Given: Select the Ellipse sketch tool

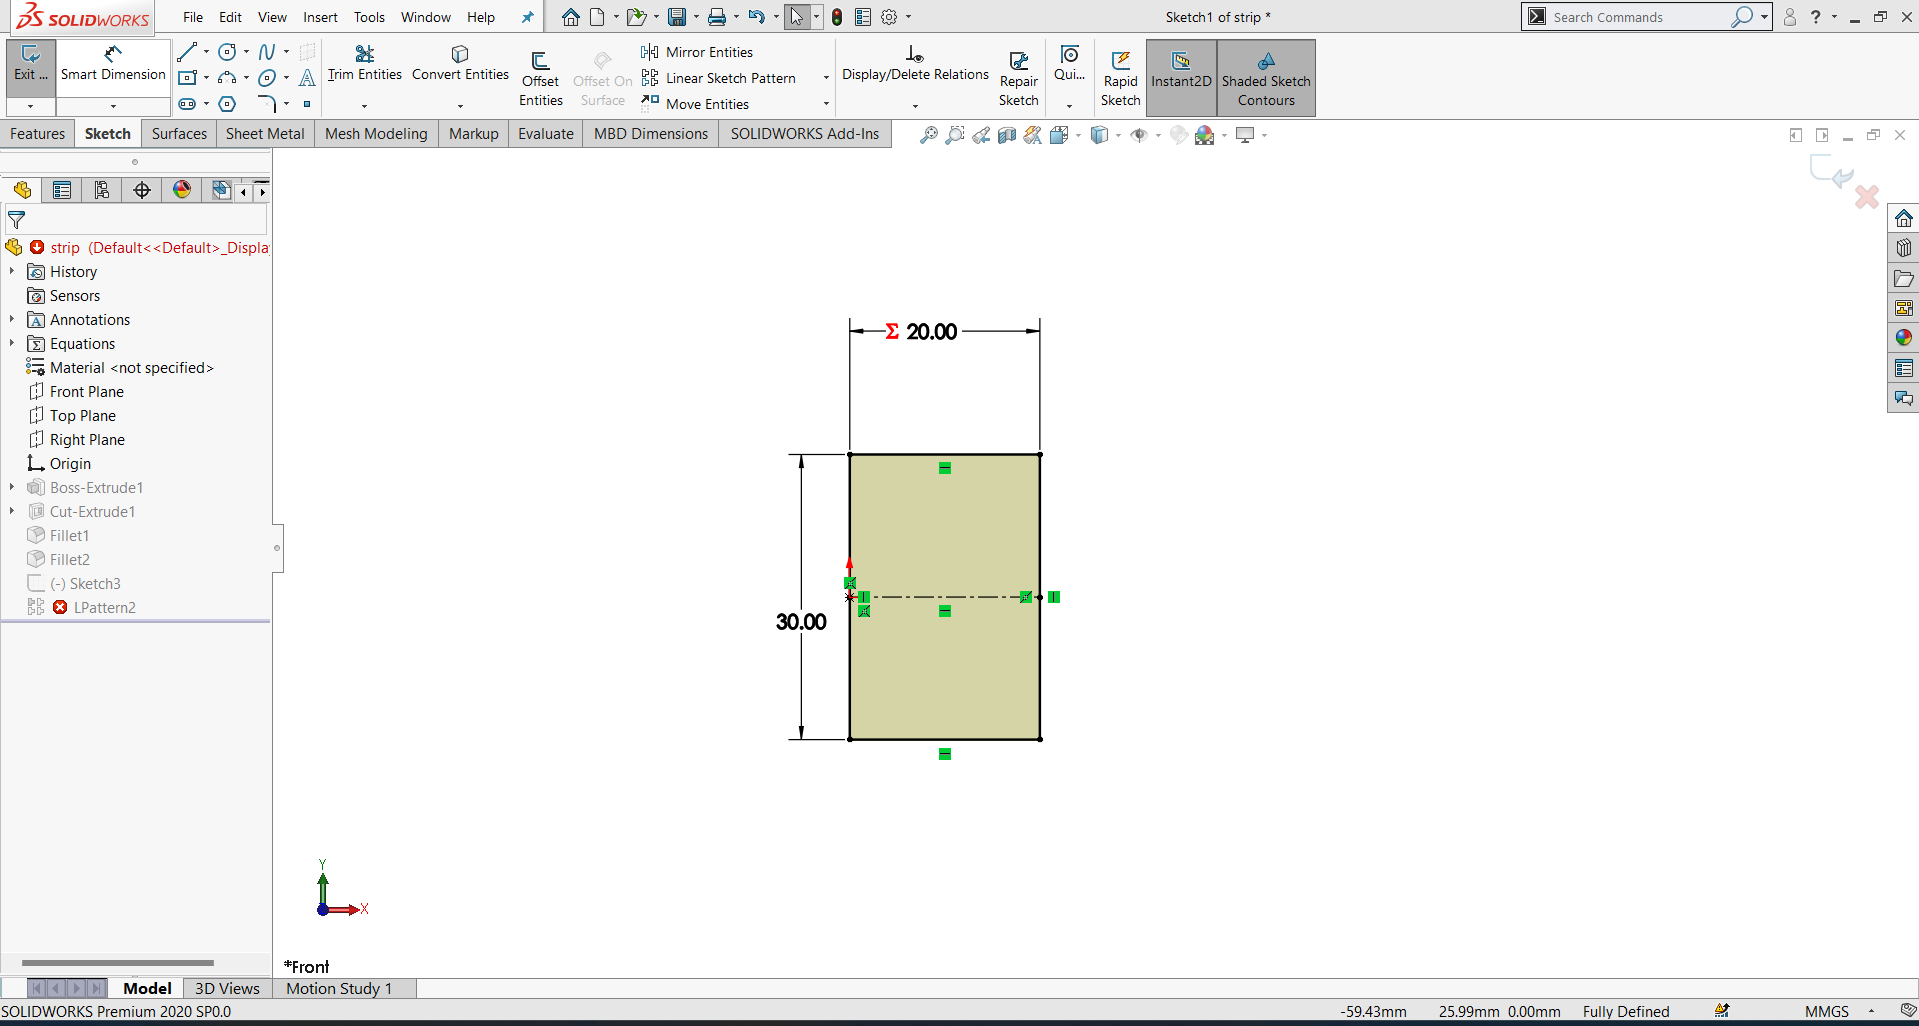Looking at the screenshot, I should [267, 78].
